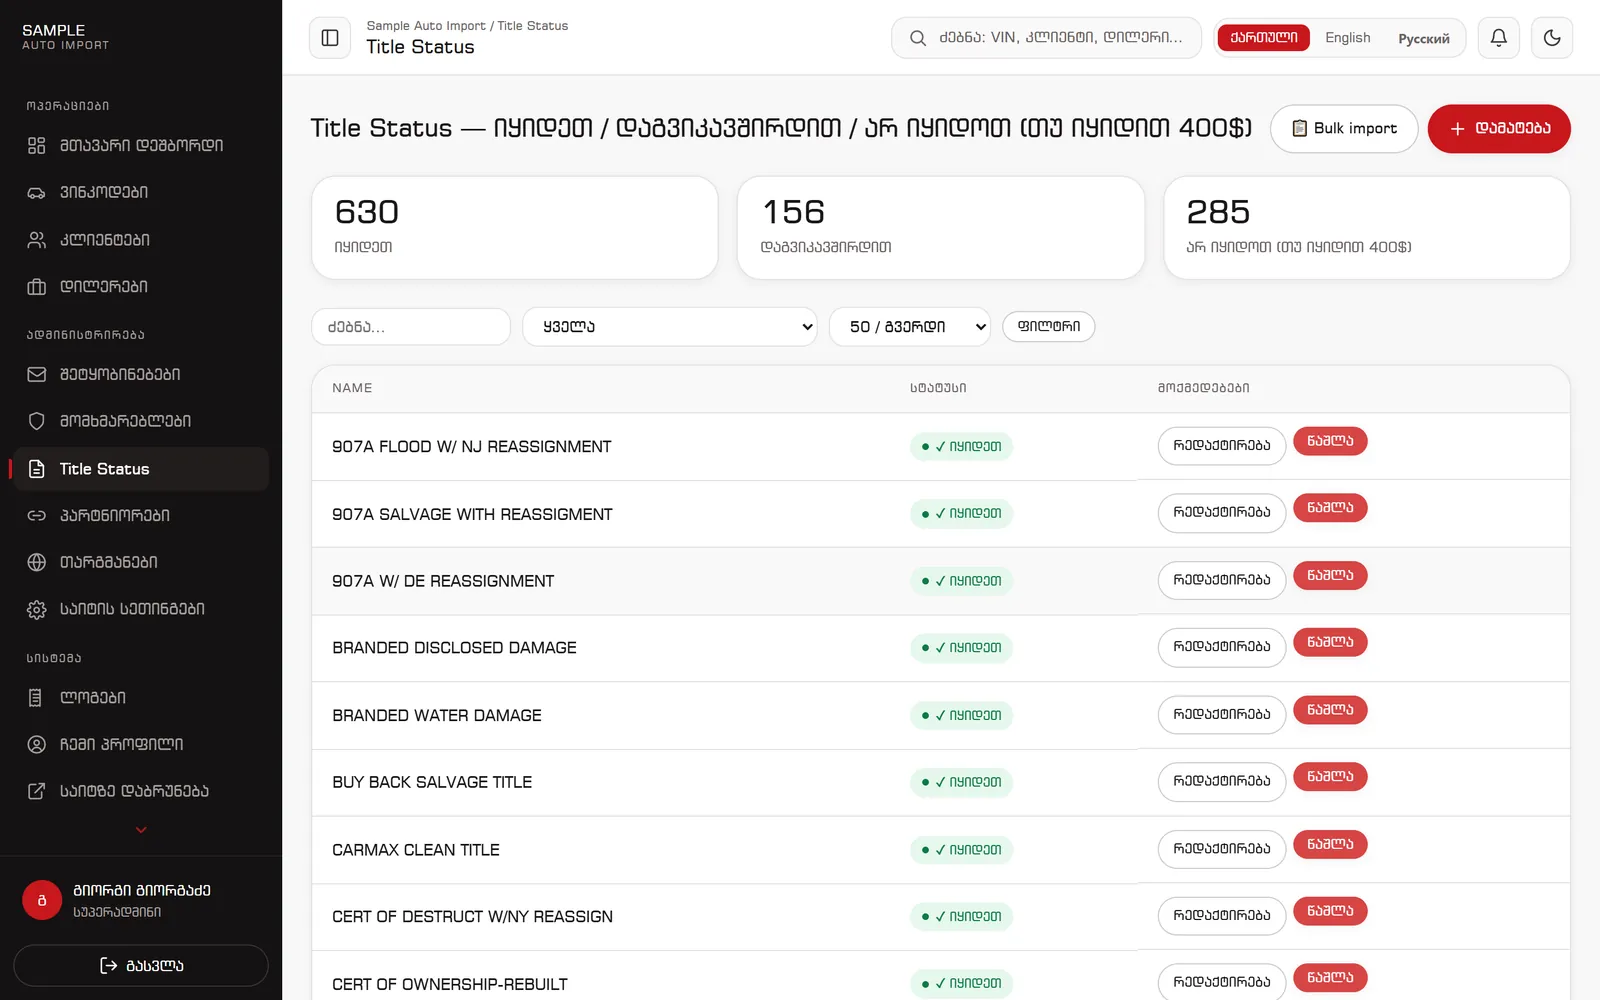The width and height of the screenshot is (1600, 1000).
Task: Click the 156 stat card
Action: [x=941, y=228]
